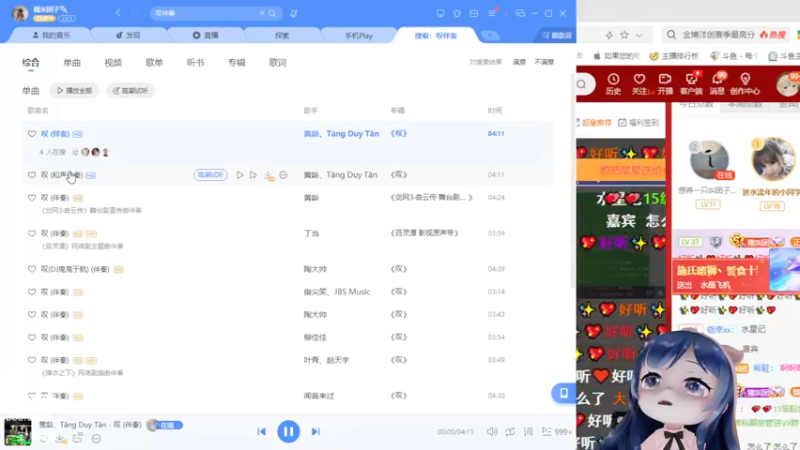Click the plus button next to the search tab
800x450 pixels.
[490, 35]
